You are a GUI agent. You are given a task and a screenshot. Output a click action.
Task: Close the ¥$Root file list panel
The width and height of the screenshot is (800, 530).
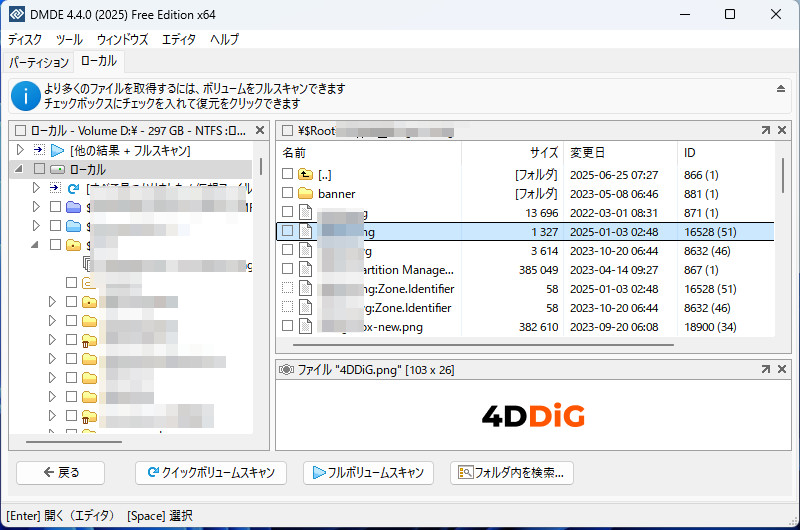(782, 131)
